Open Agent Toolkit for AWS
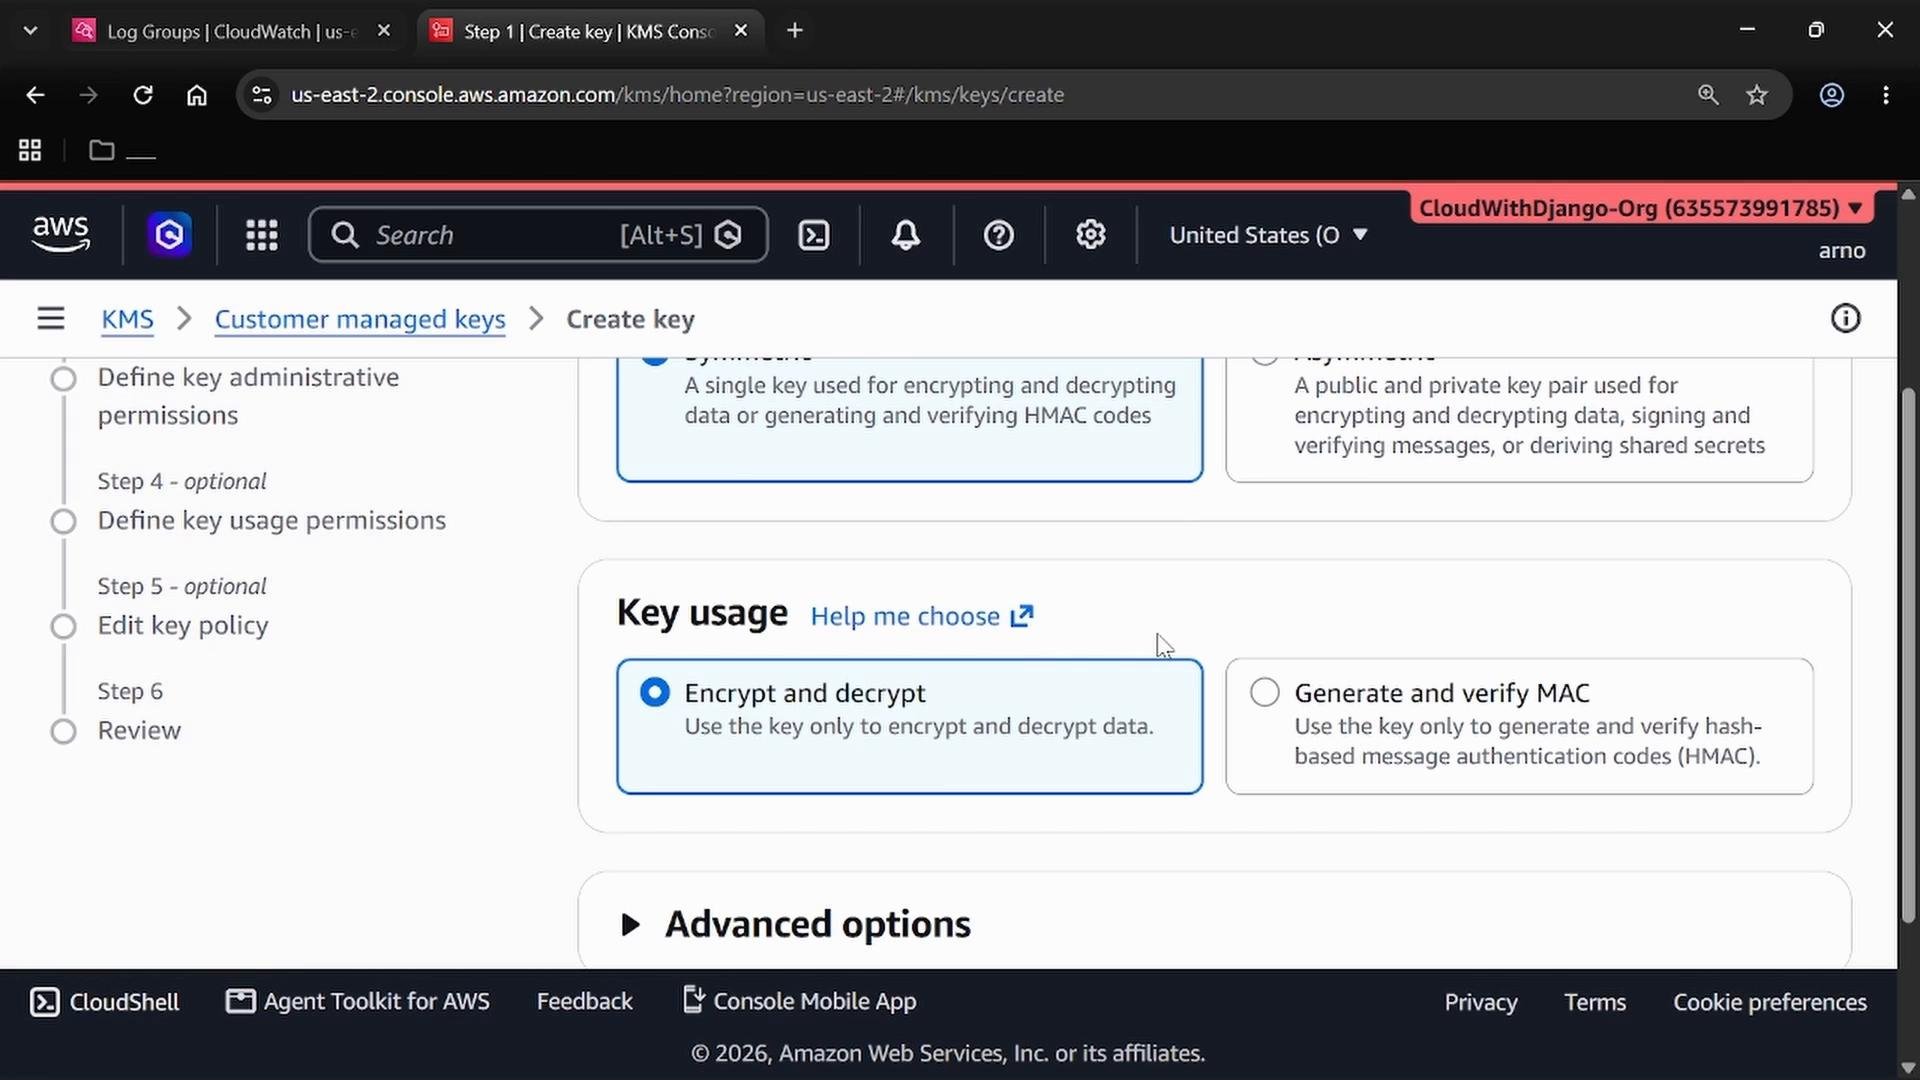This screenshot has height=1080, width=1920. pos(358,1001)
